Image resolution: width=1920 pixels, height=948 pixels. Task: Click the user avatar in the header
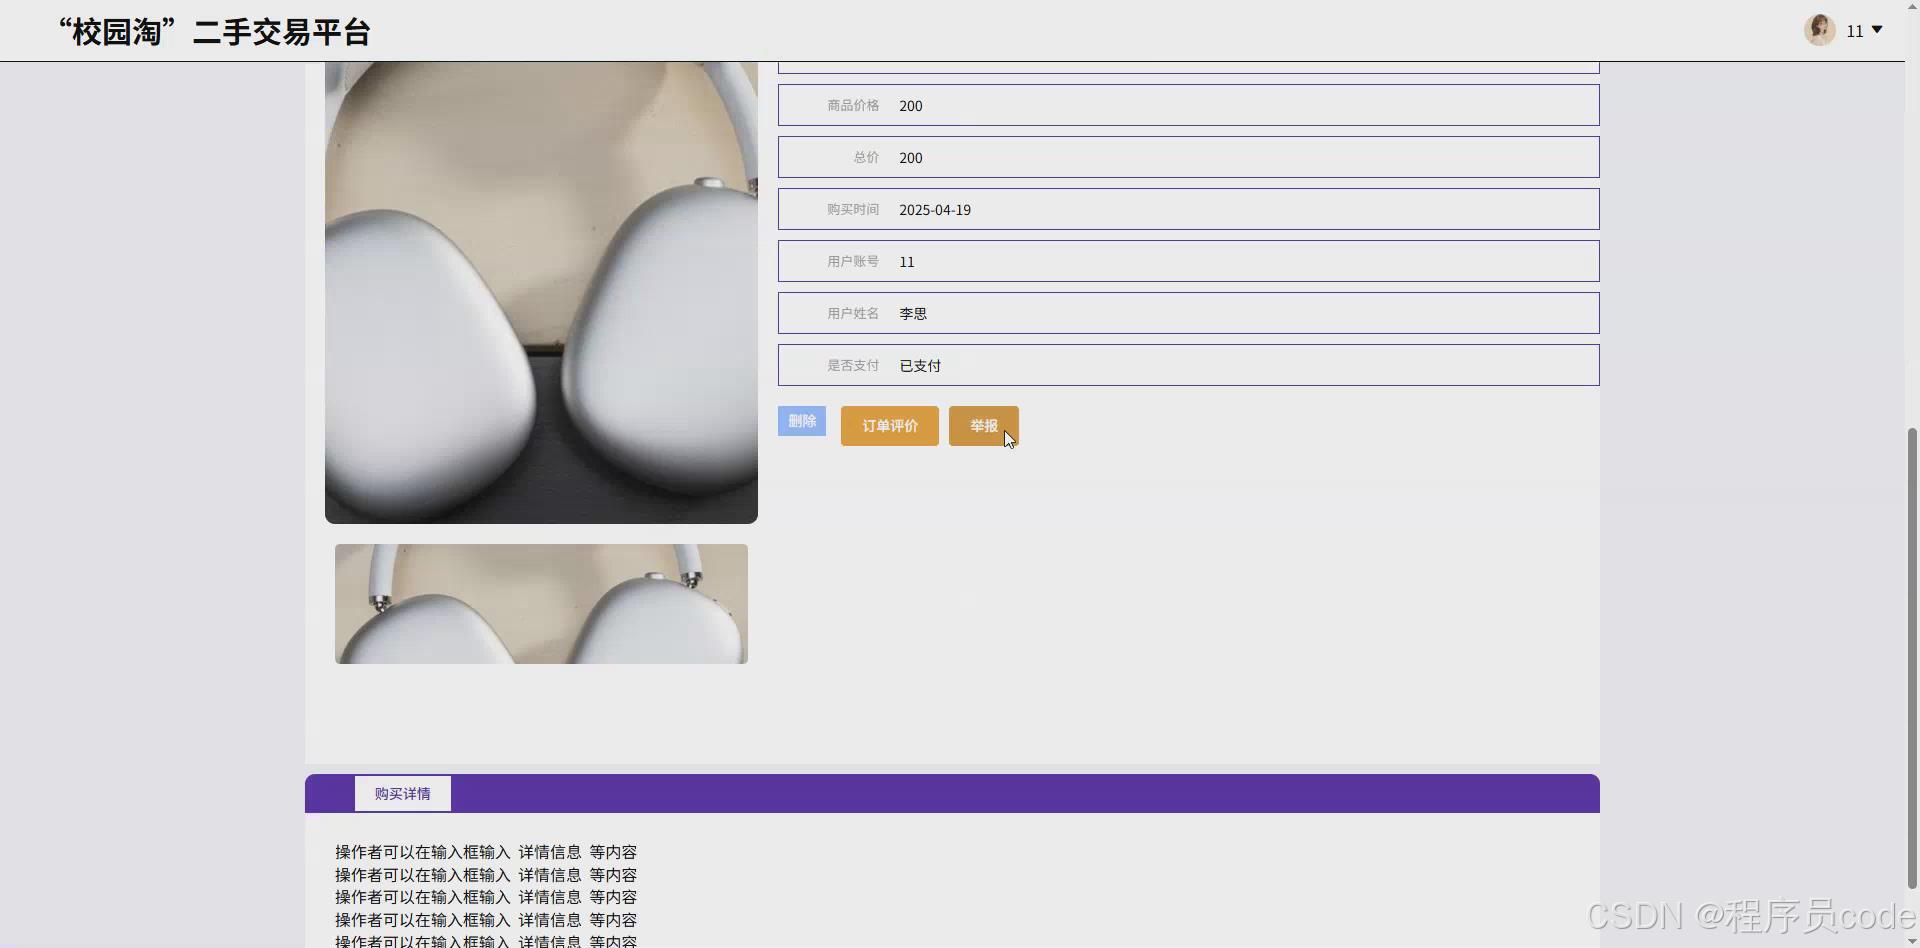click(x=1819, y=29)
